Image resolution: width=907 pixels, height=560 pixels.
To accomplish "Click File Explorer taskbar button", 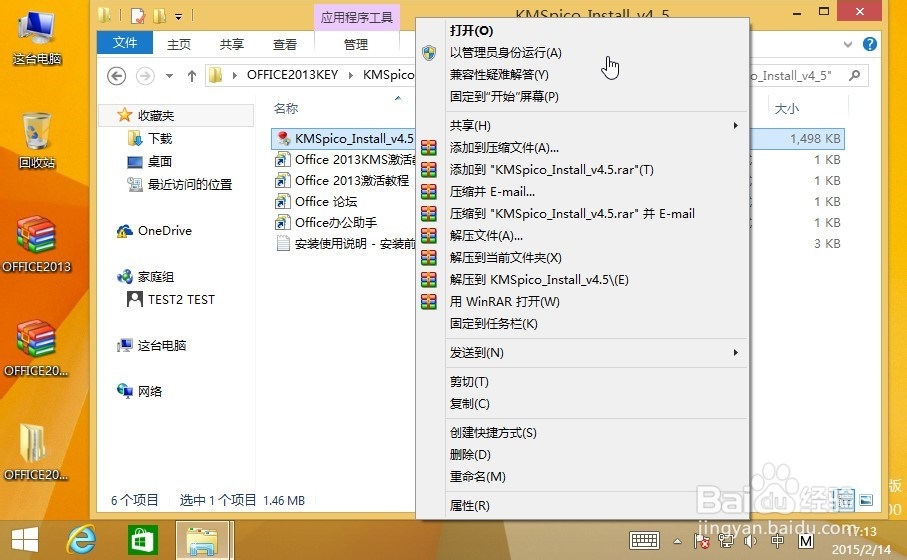I will point(204,540).
